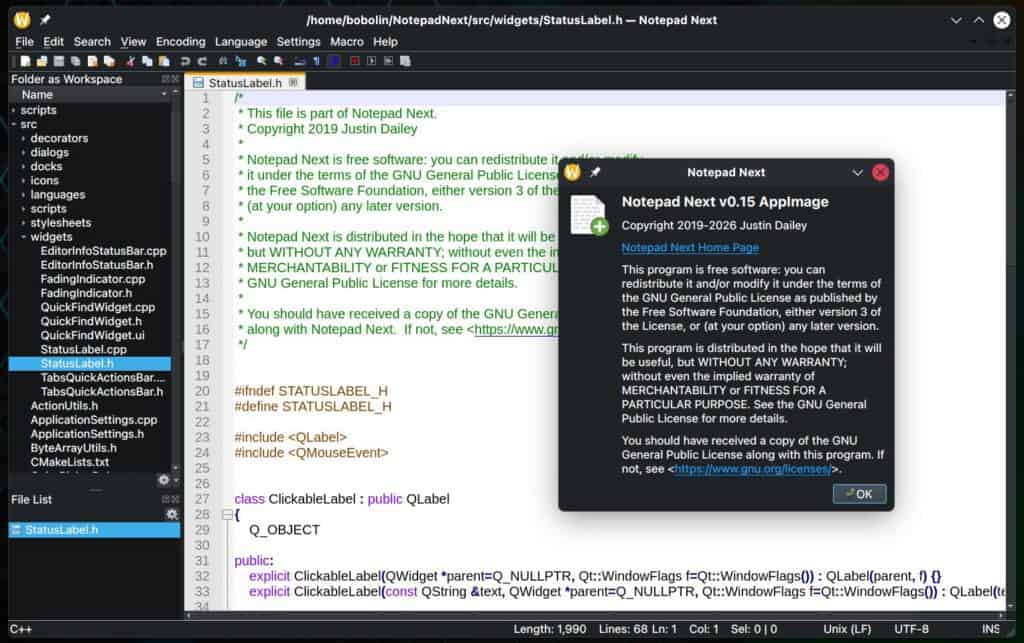Click the Save All toolbar icon
1024x643 pixels.
[75, 61]
